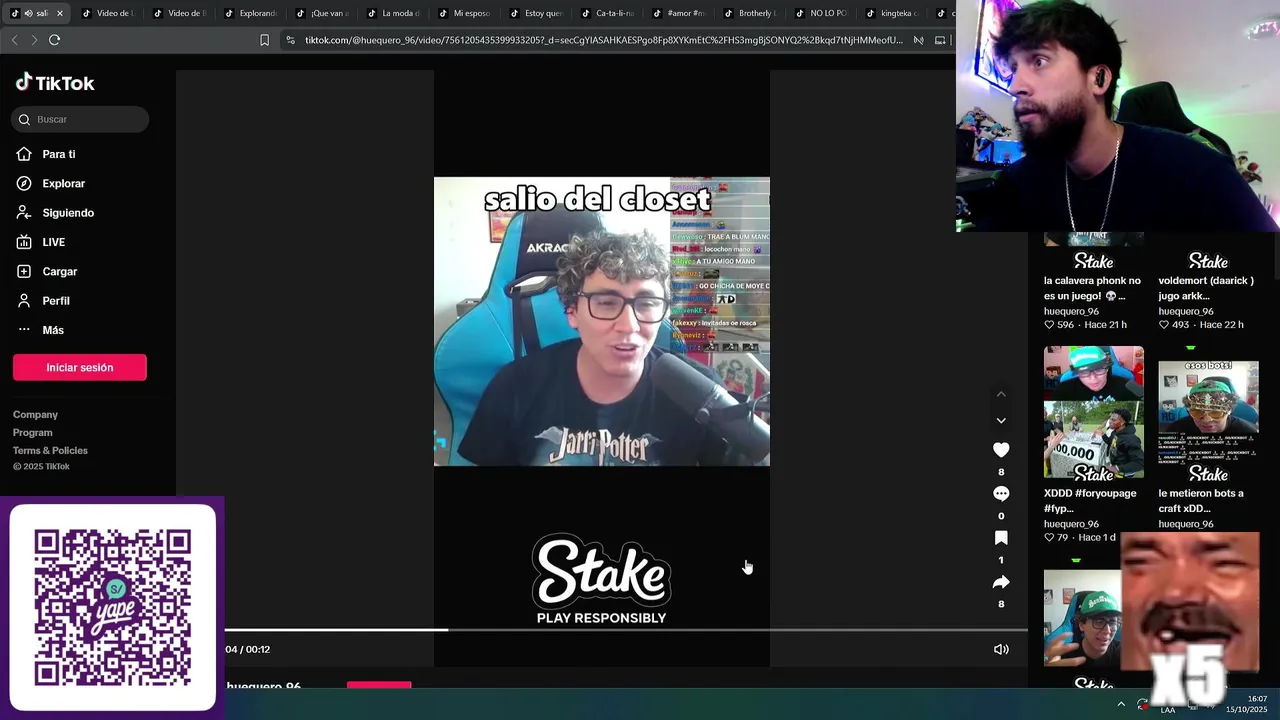1280x720 pixels.
Task: Mute the video with speaker icon
Action: click(x=1001, y=649)
